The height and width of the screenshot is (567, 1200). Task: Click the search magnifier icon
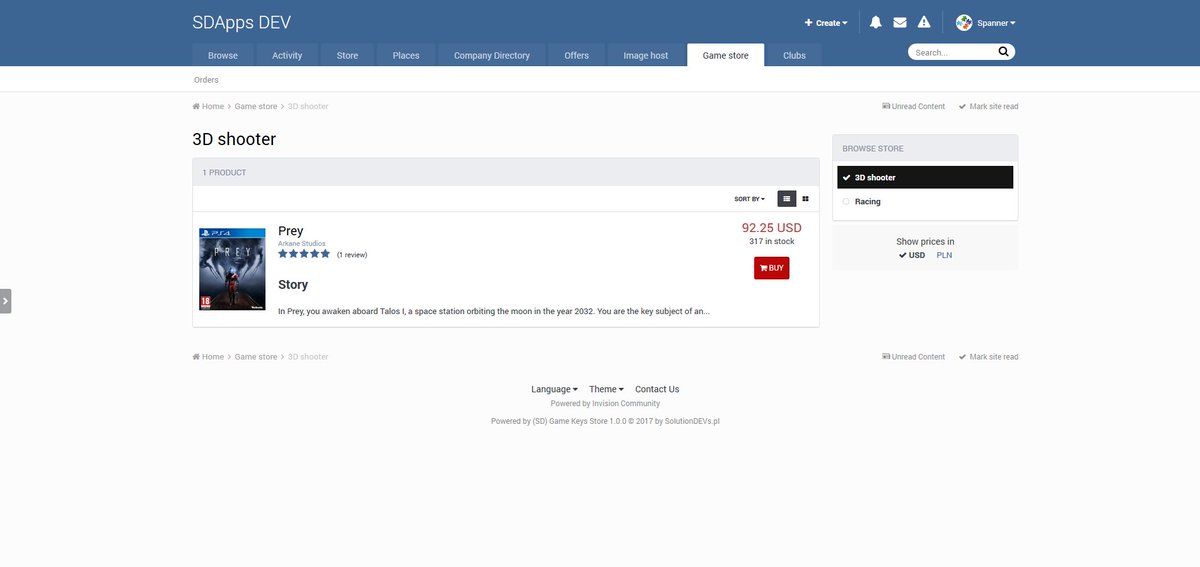pos(1003,52)
